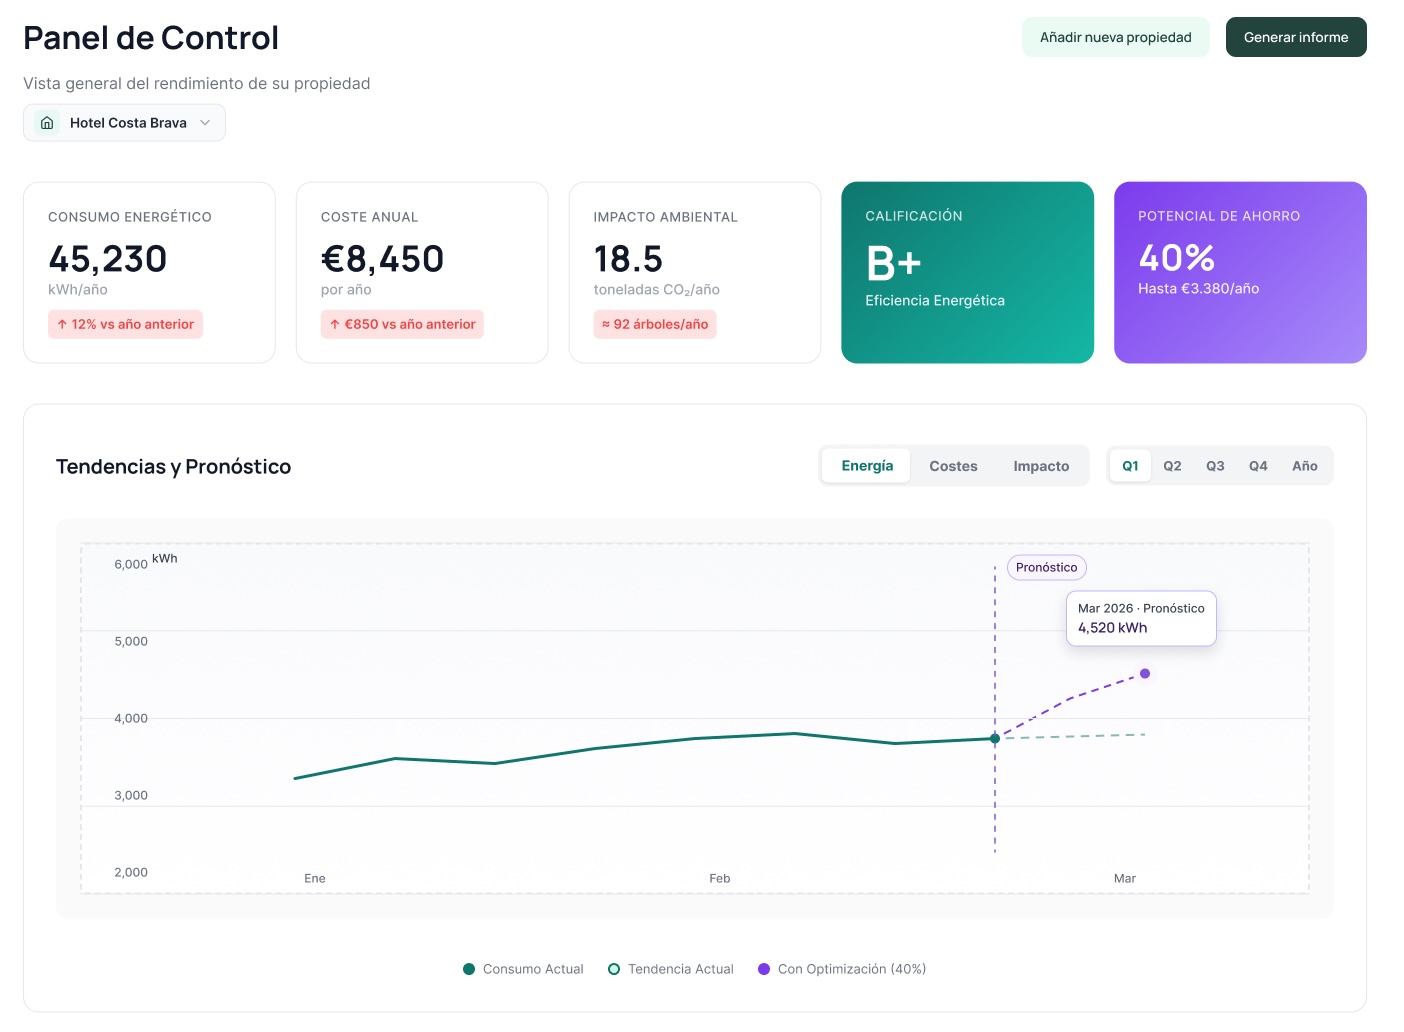Select the Año period toggle
Screen dimensions: 1404x1032
click(1304, 466)
